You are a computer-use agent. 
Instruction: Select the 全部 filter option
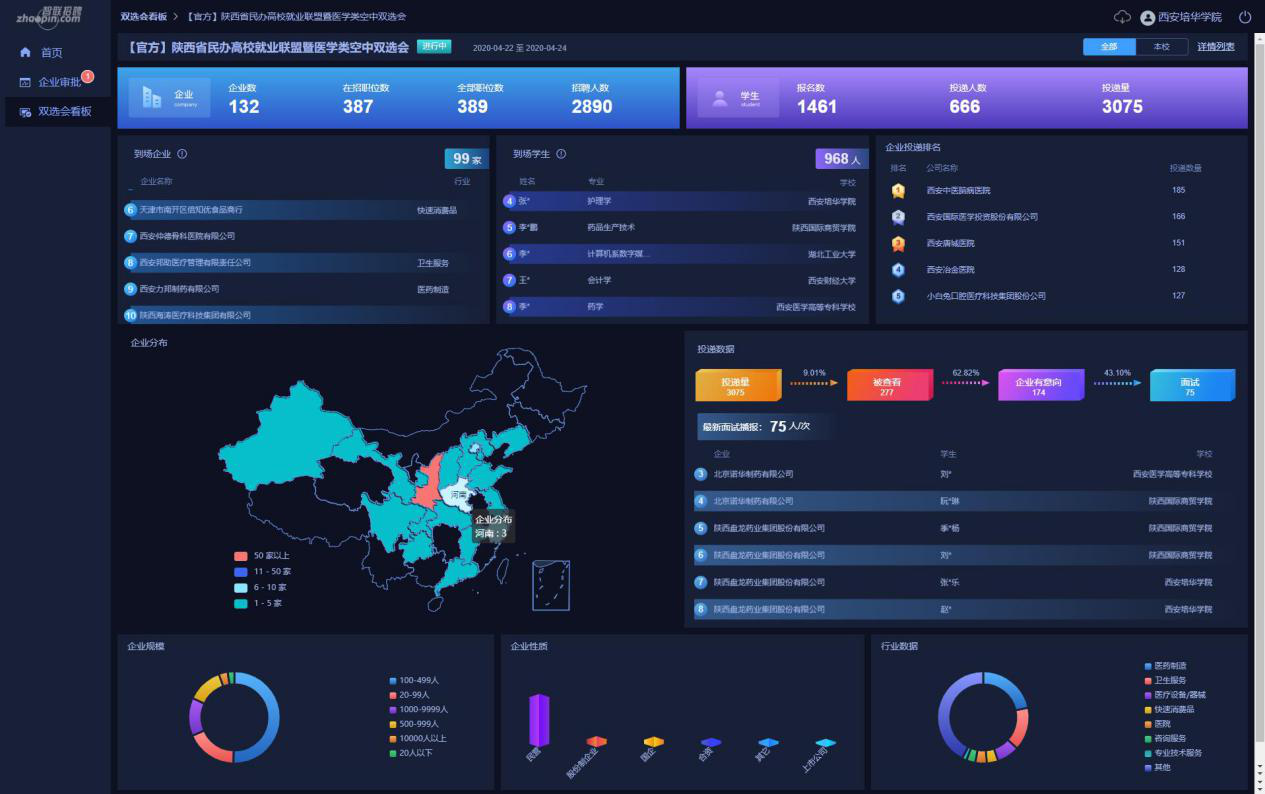tap(1109, 47)
